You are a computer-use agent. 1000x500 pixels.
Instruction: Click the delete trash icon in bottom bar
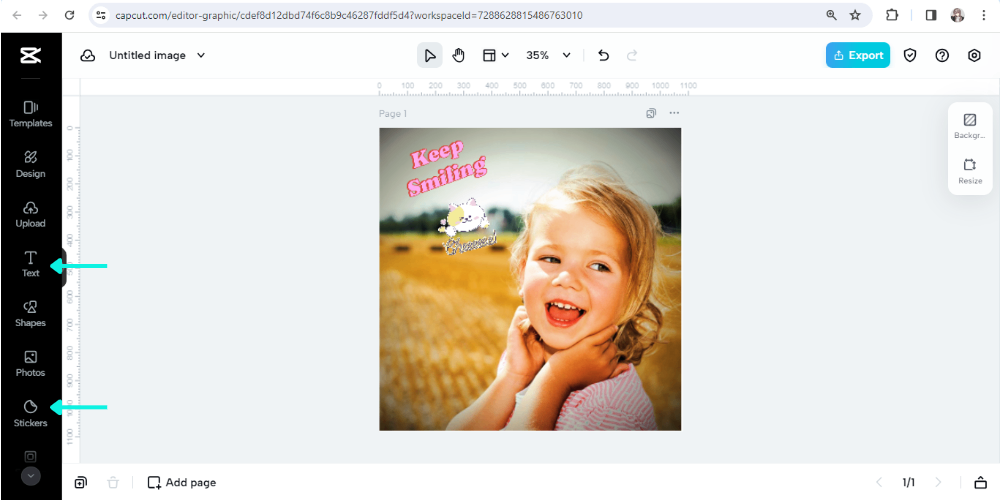[113, 483]
